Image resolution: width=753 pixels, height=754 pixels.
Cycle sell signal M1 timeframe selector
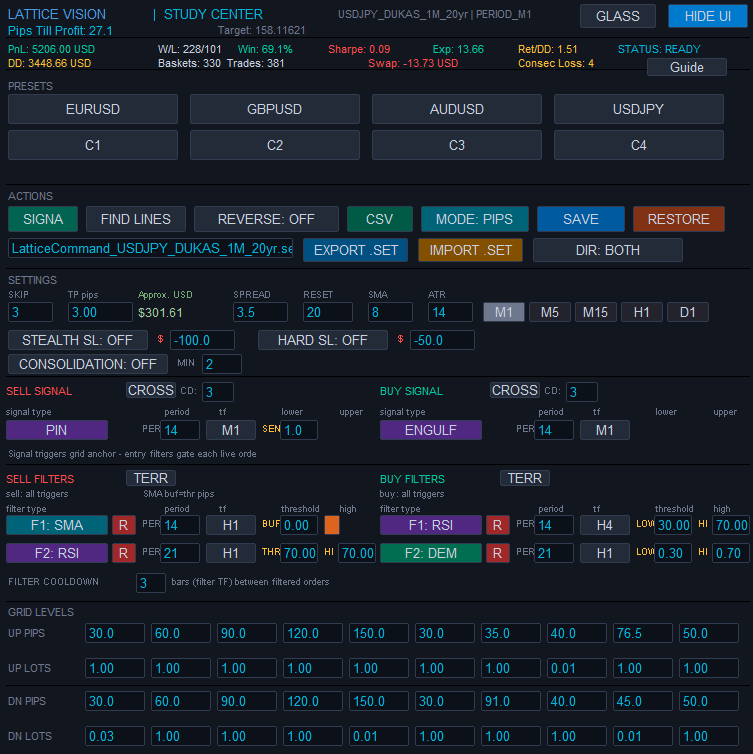(x=231, y=430)
